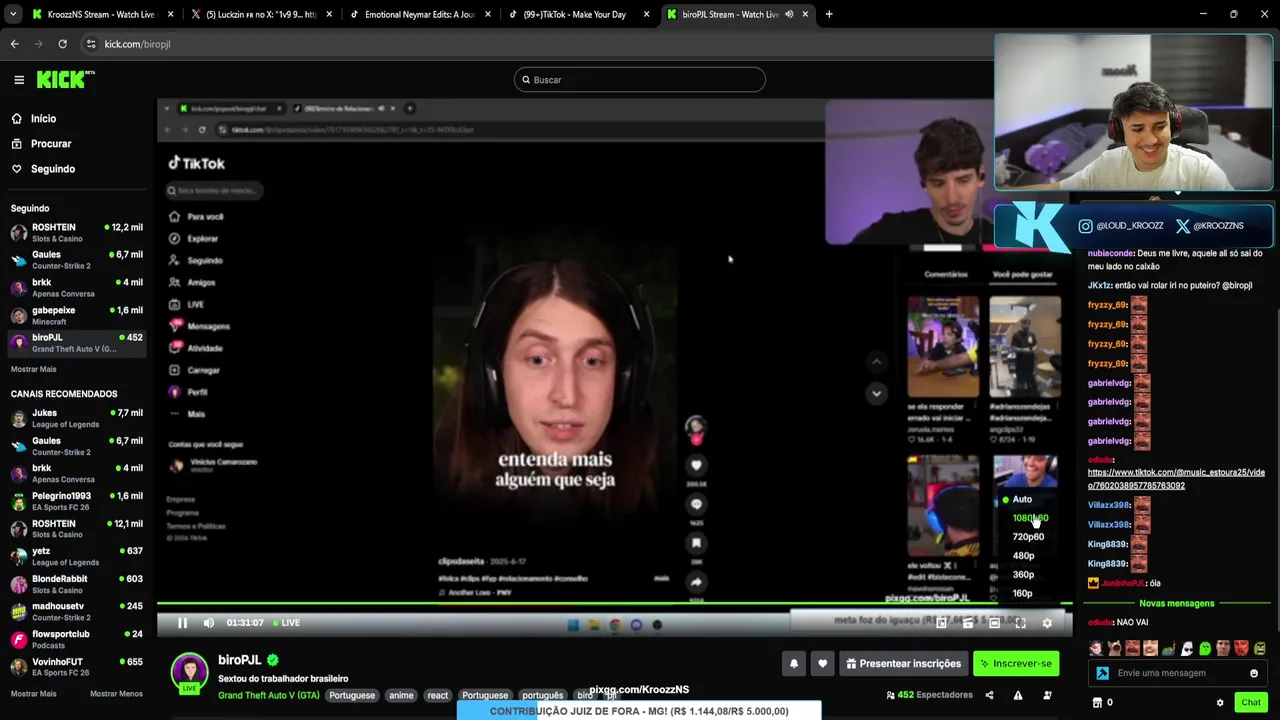Open the chat shop icon
The width and height of the screenshot is (1280, 720).
(x=1097, y=703)
